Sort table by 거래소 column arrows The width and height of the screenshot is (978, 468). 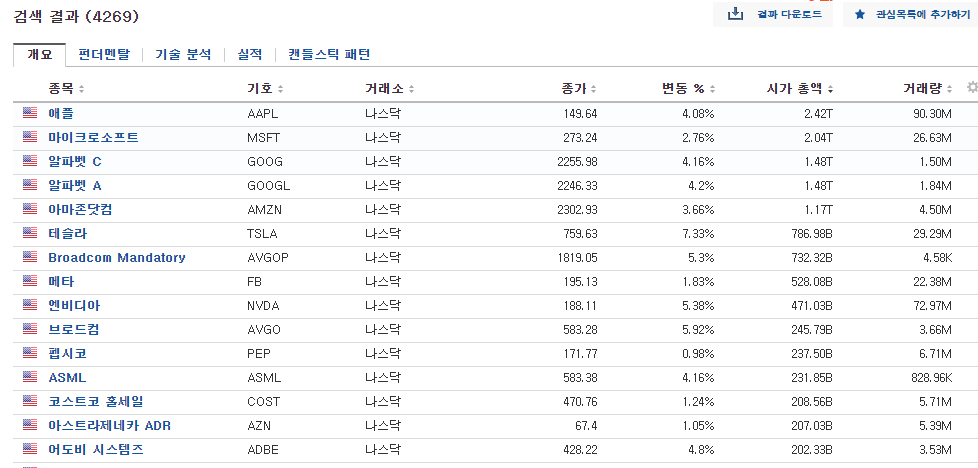[x=412, y=89]
